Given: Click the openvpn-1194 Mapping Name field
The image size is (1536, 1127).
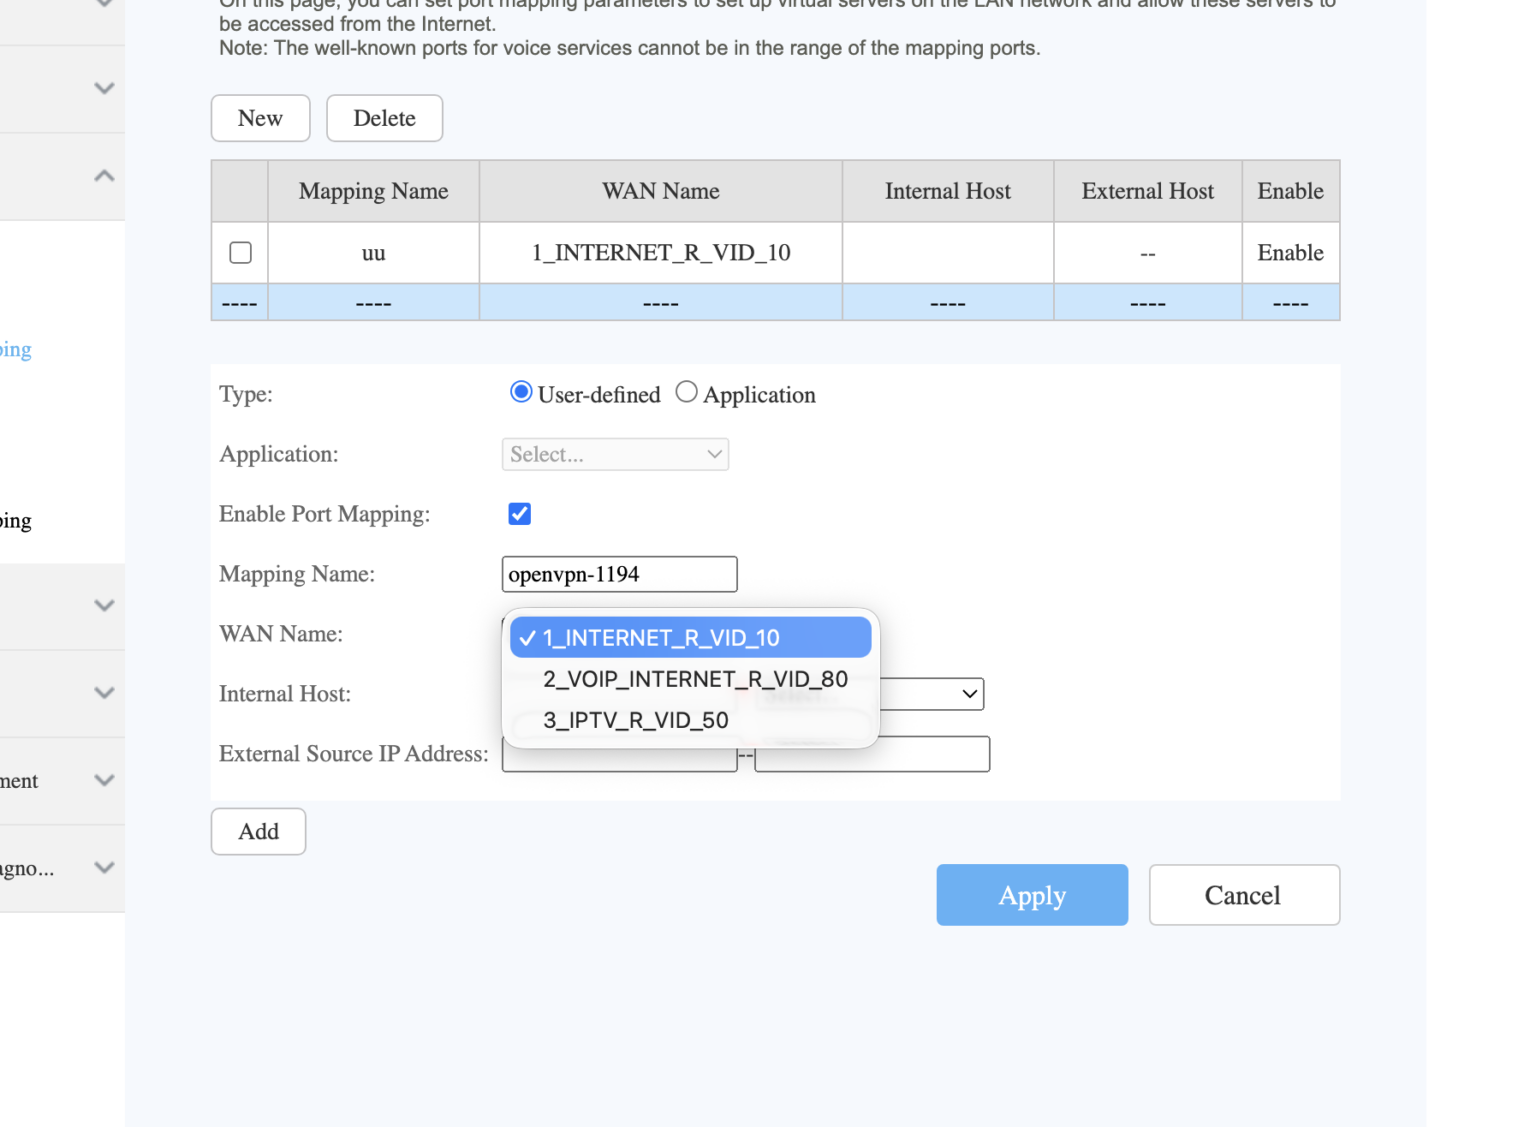Looking at the screenshot, I should [618, 574].
